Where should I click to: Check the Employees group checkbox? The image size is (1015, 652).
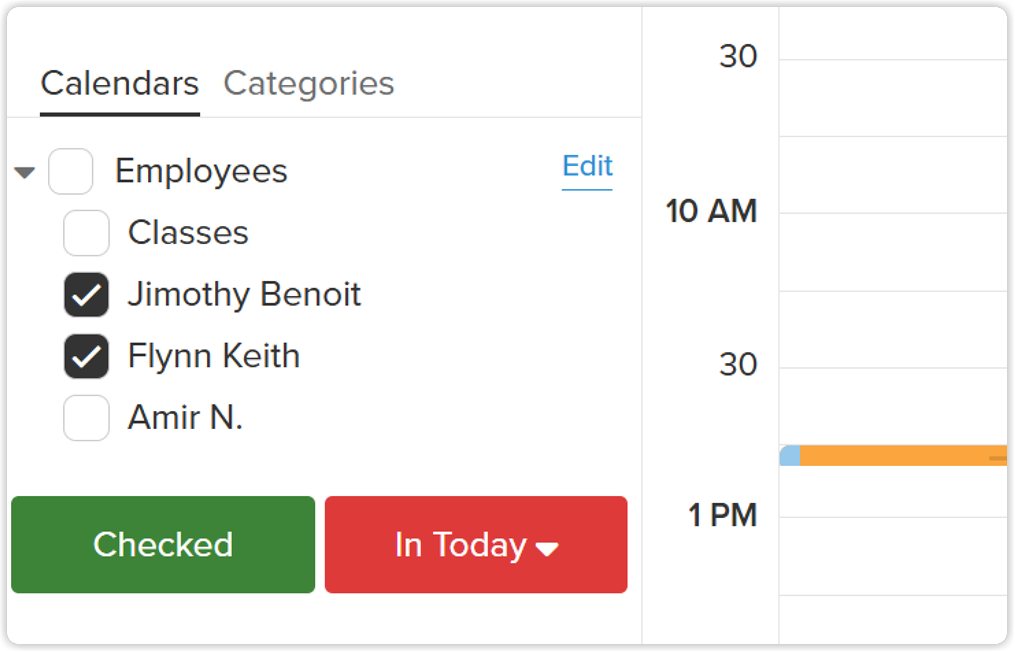[71, 172]
